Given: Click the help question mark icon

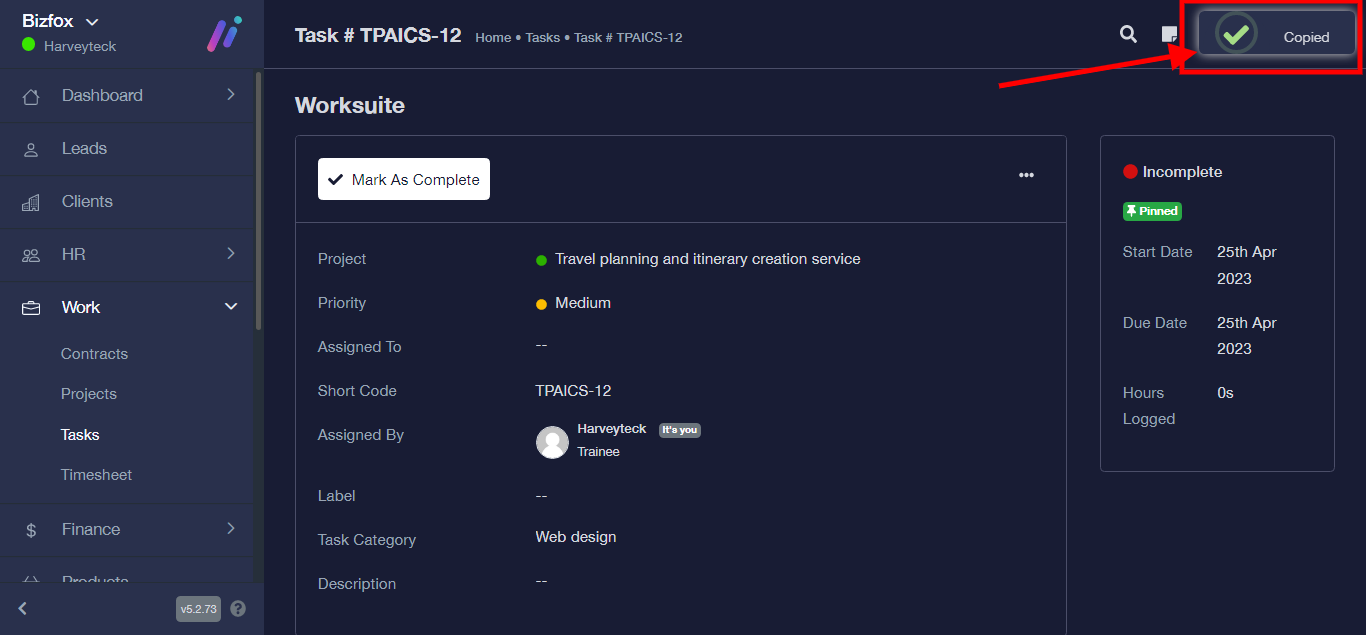Looking at the screenshot, I should [238, 608].
